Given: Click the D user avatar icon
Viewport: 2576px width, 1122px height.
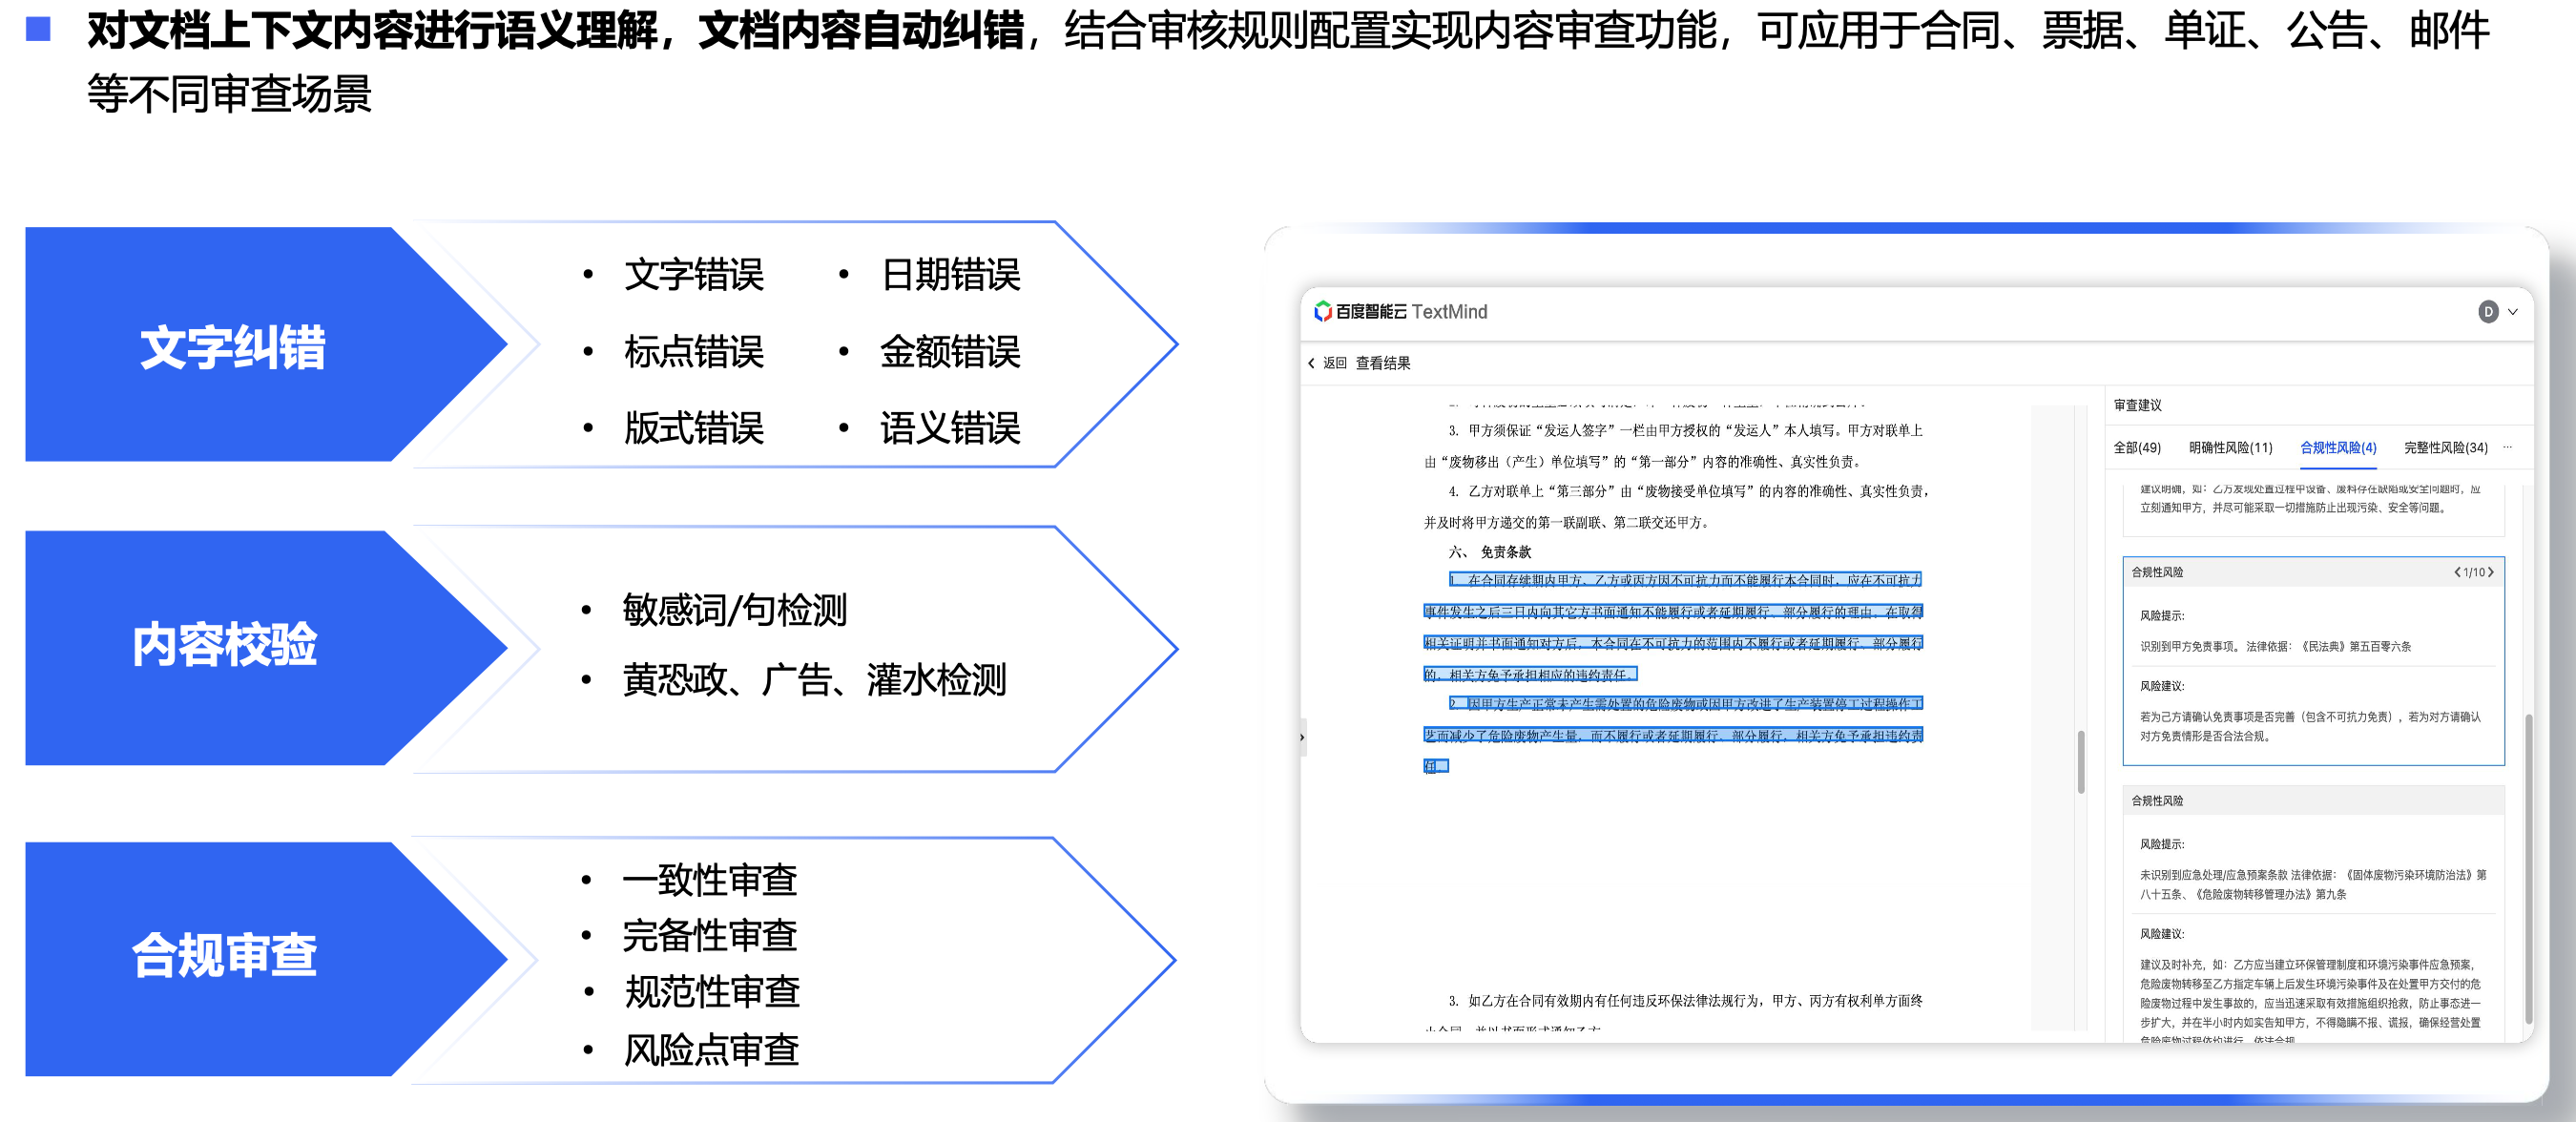Looking at the screenshot, I should (2487, 312).
